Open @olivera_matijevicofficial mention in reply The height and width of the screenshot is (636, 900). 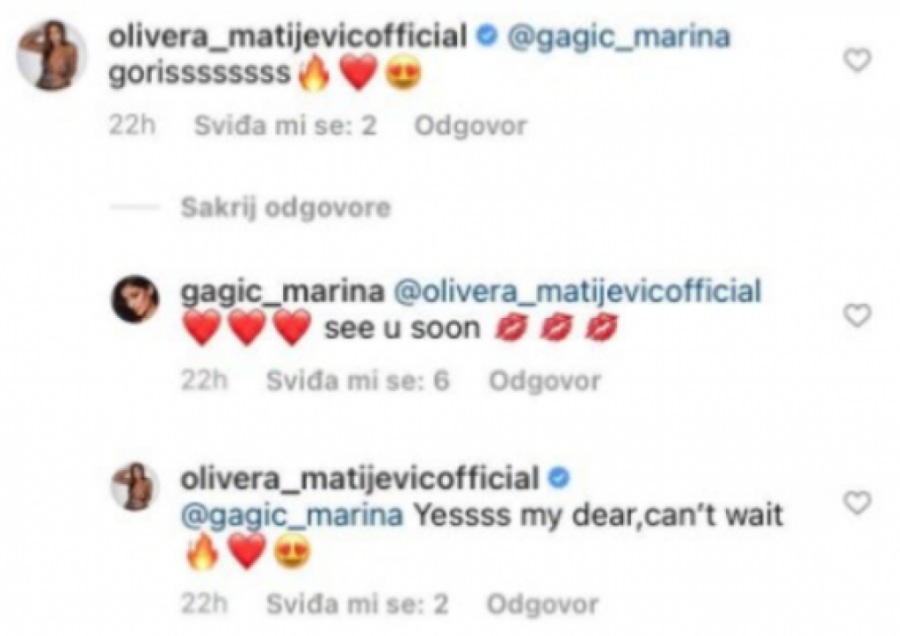coord(577,291)
